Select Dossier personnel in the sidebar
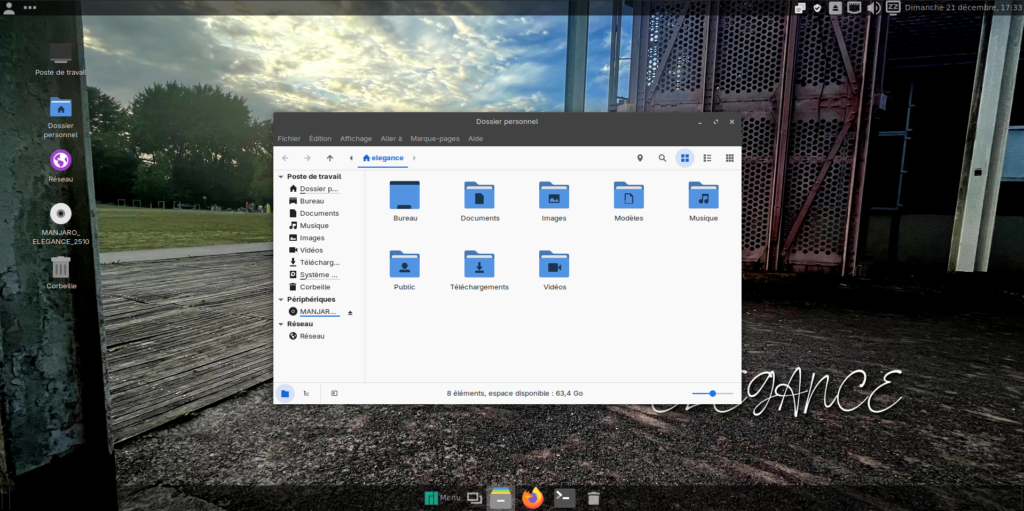 pos(319,189)
